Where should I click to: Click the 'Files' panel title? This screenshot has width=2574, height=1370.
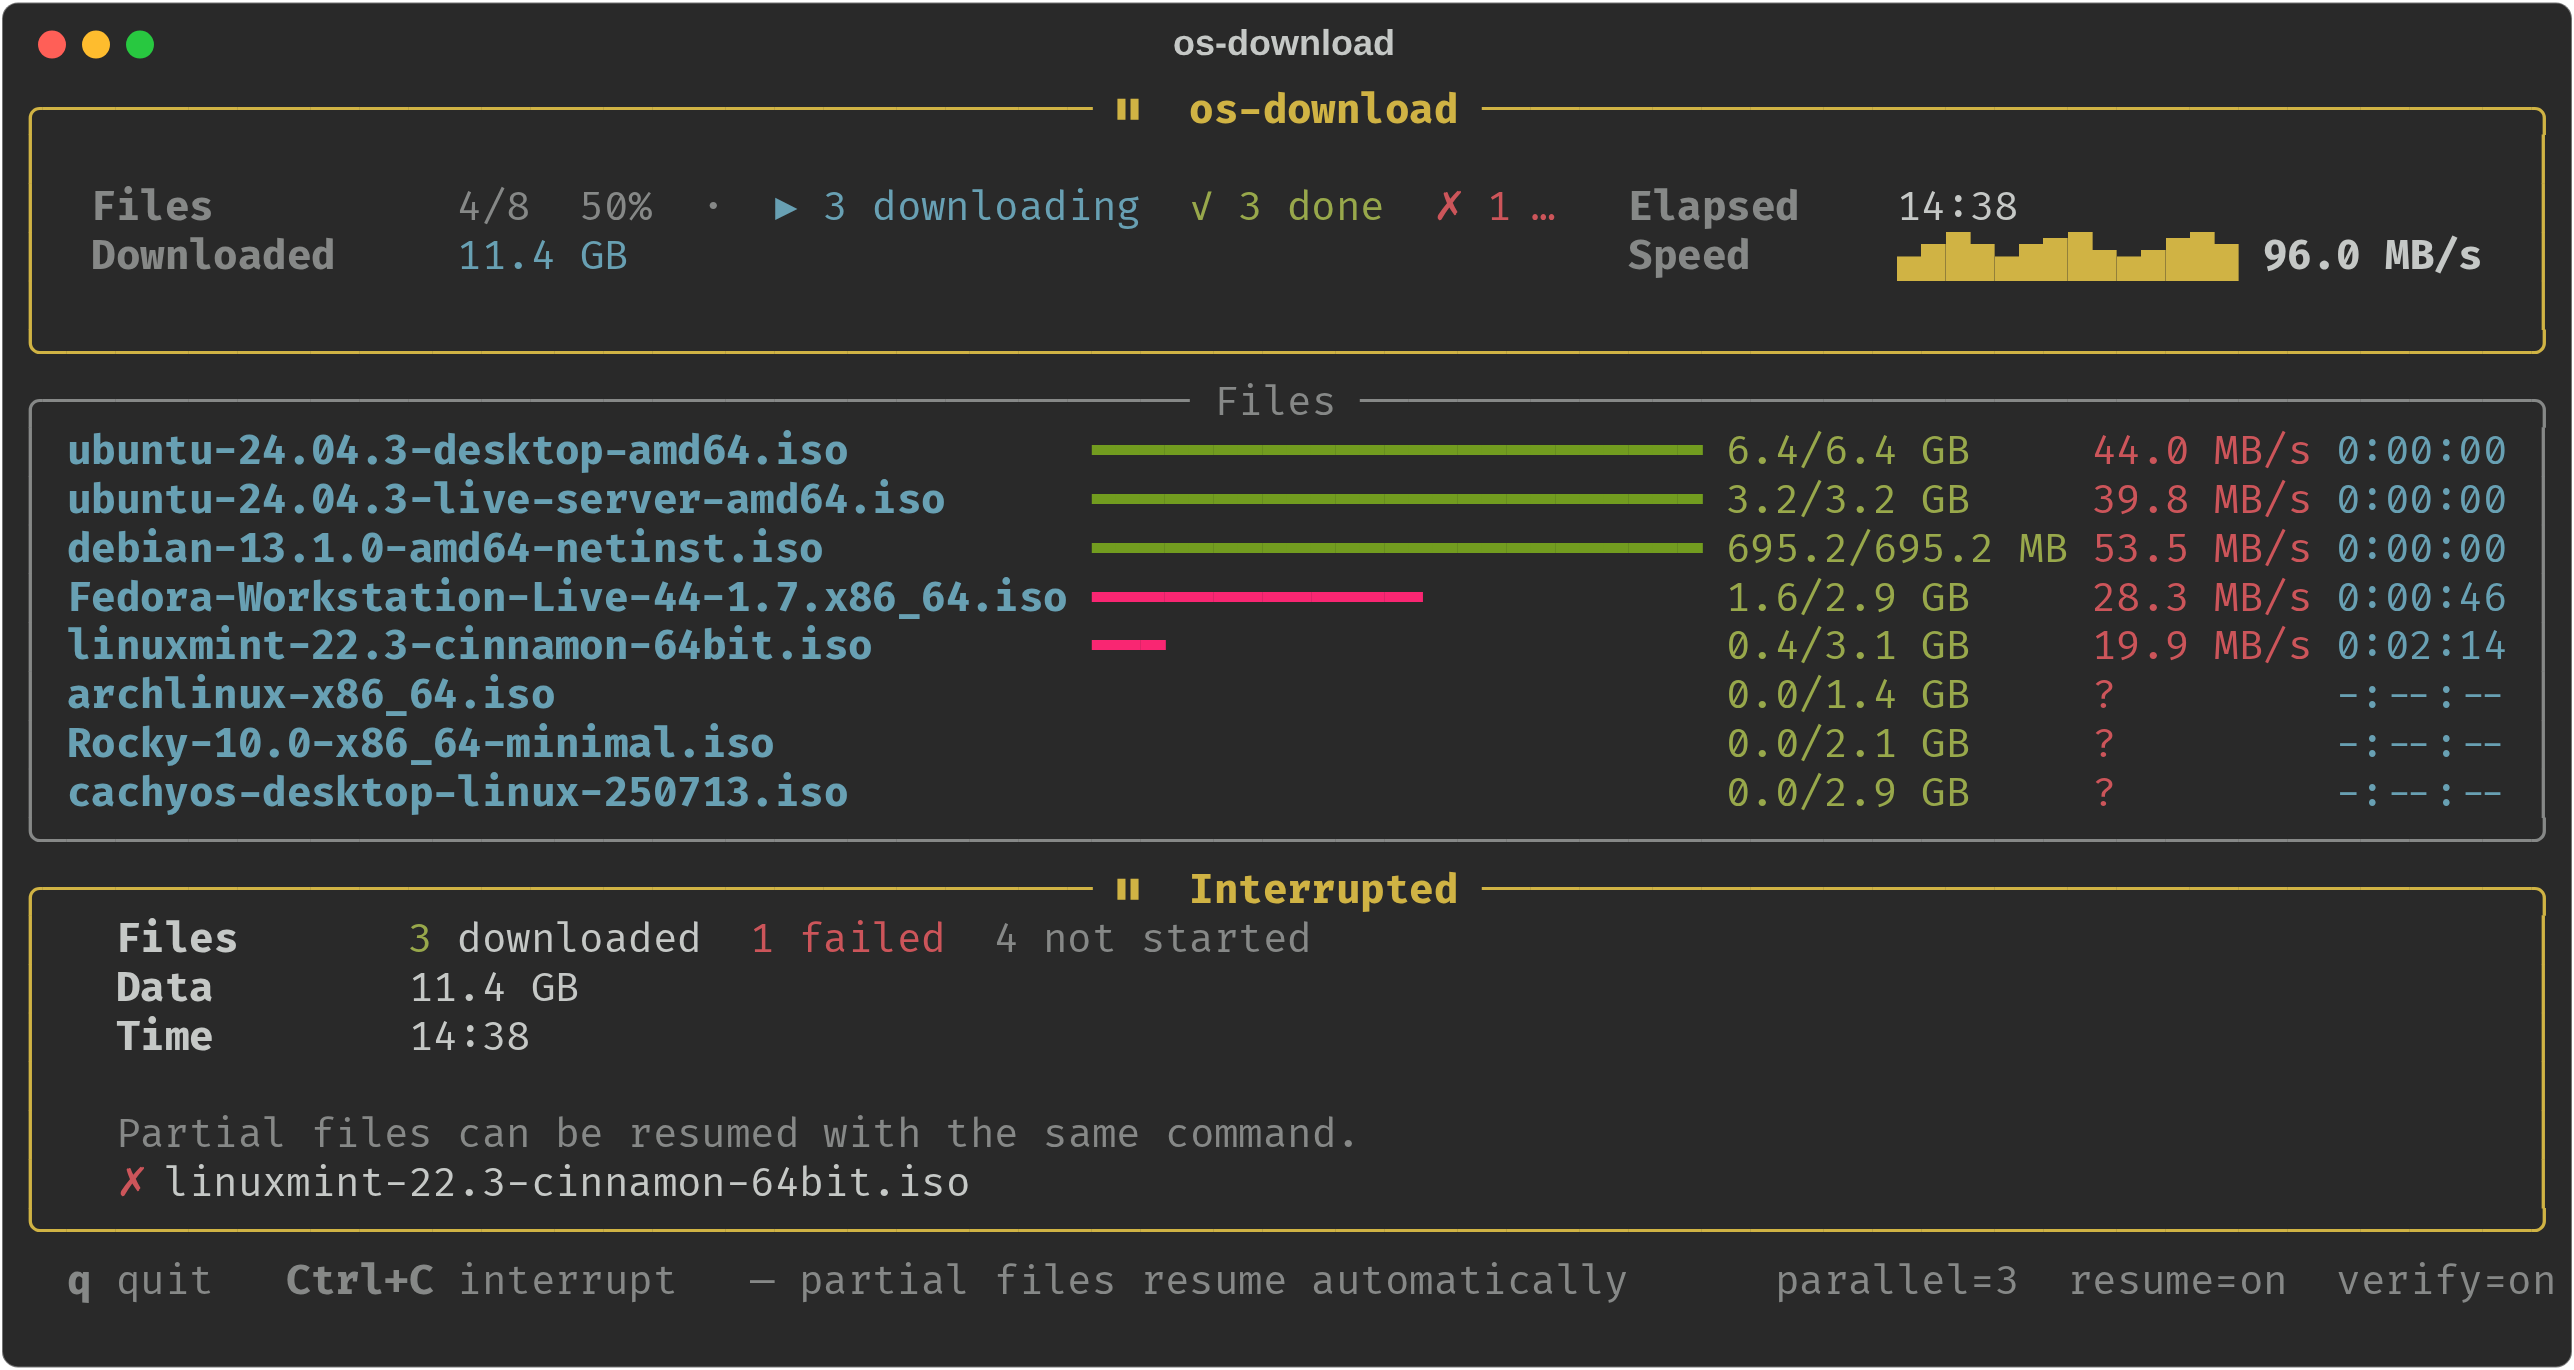tap(1275, 402)
